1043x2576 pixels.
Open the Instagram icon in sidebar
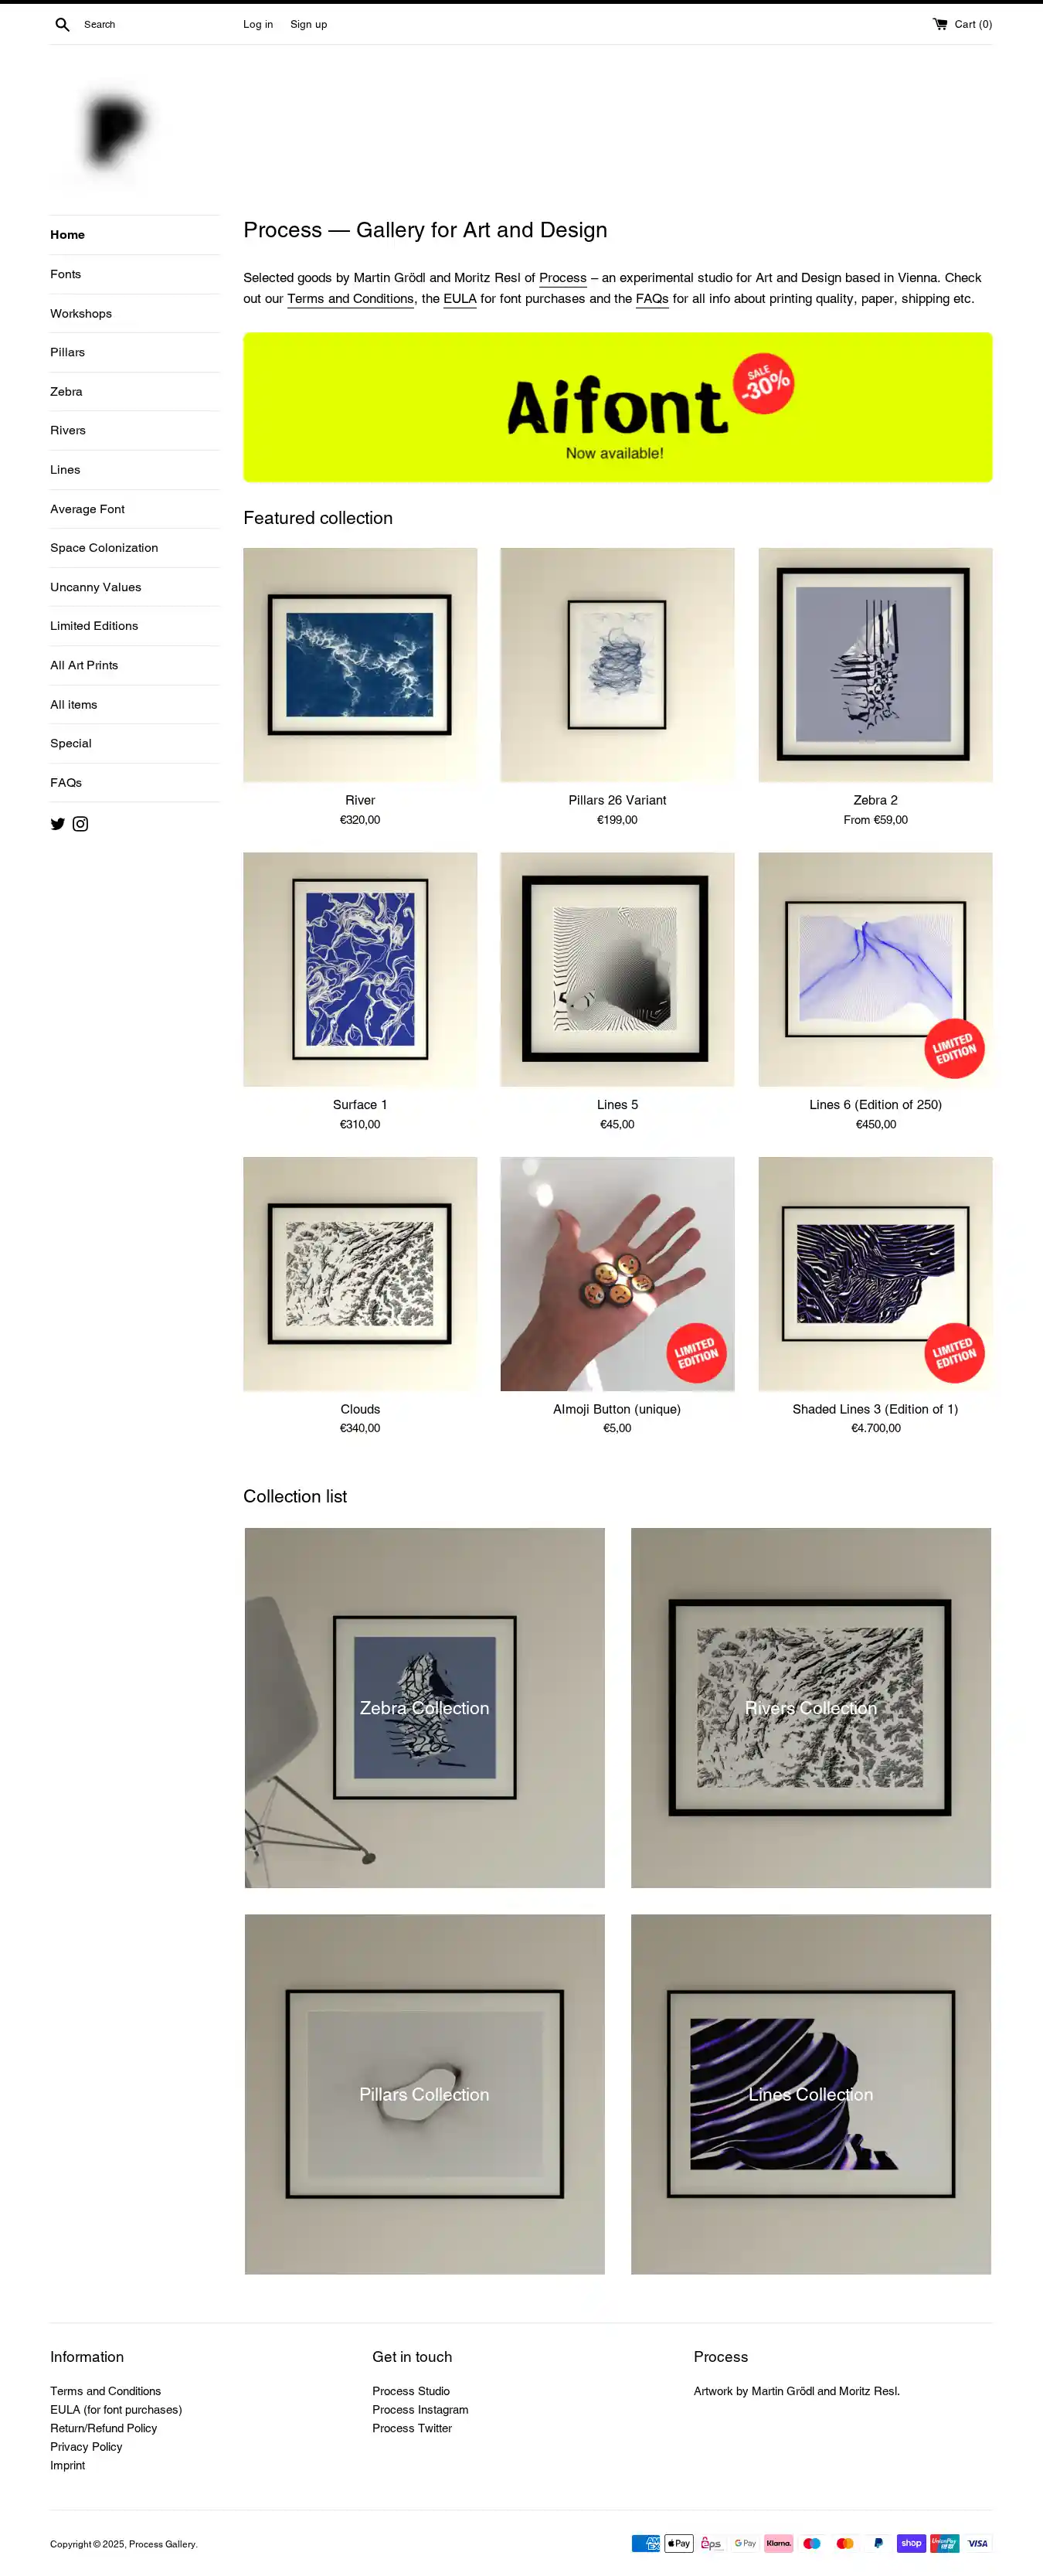pyautogui.click(x=81, y=824)
